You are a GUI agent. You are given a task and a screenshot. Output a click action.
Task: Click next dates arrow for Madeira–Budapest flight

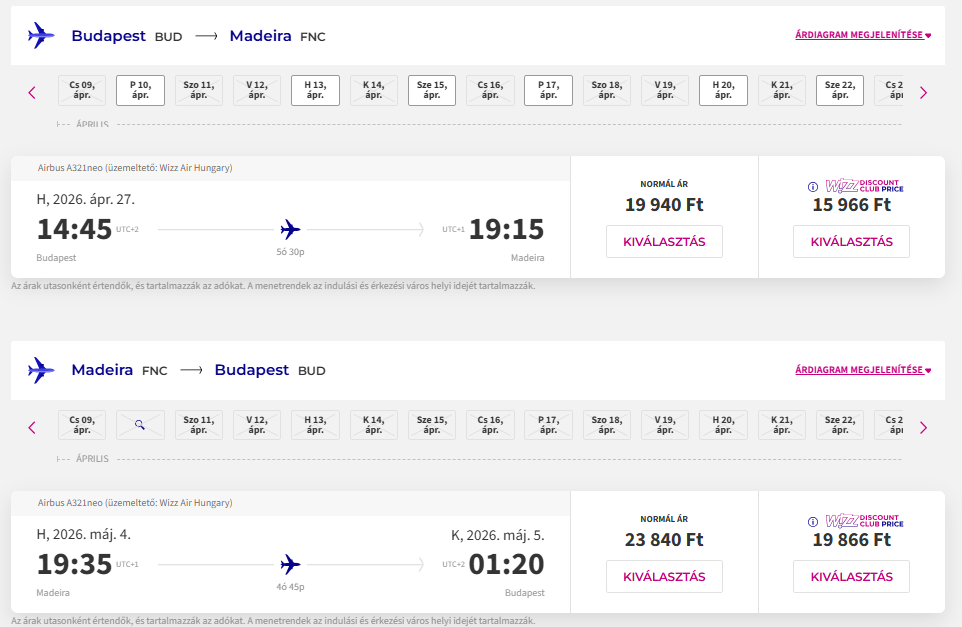pos(923,427)
